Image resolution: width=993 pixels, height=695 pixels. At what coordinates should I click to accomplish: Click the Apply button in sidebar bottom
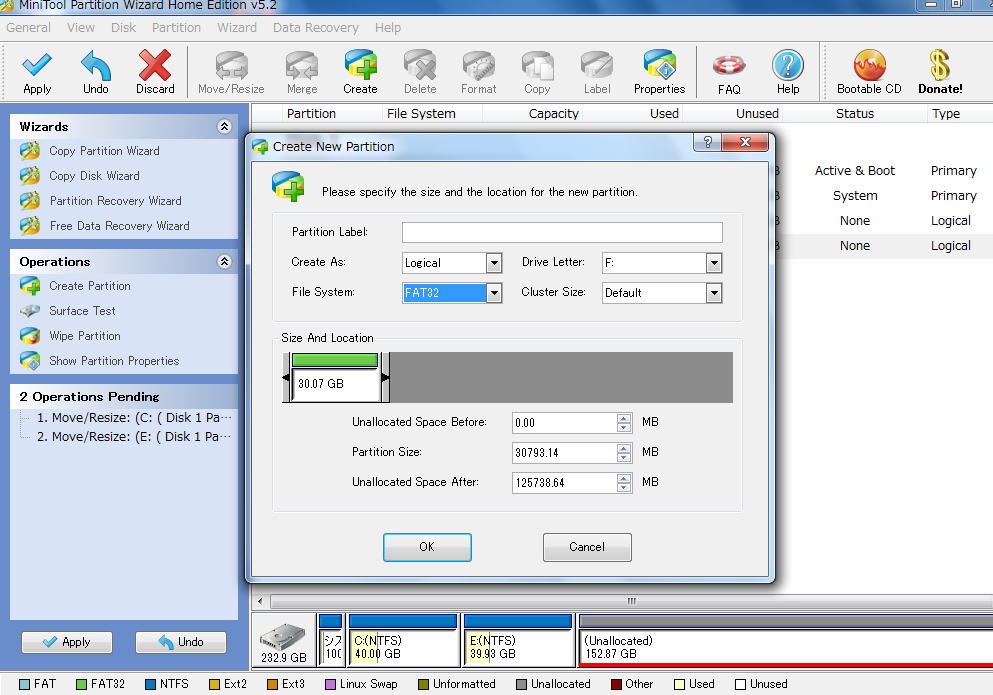[x=67, y=642]
